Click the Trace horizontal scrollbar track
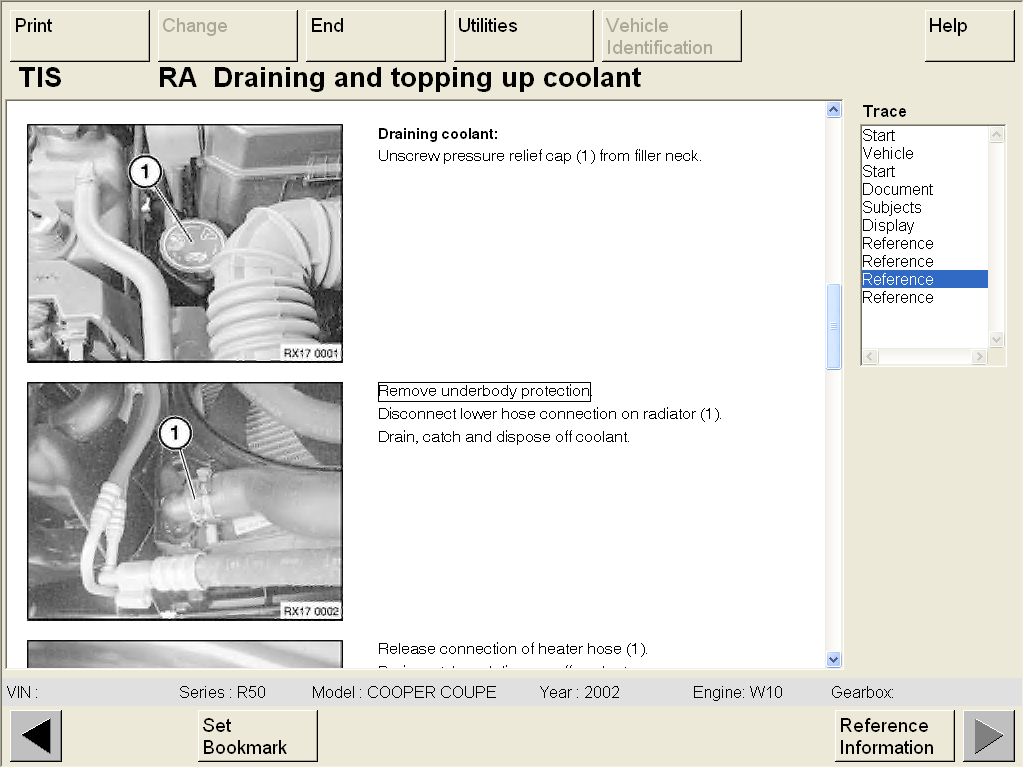Viewport: 1024px width, 768px height. click(924, 357)
